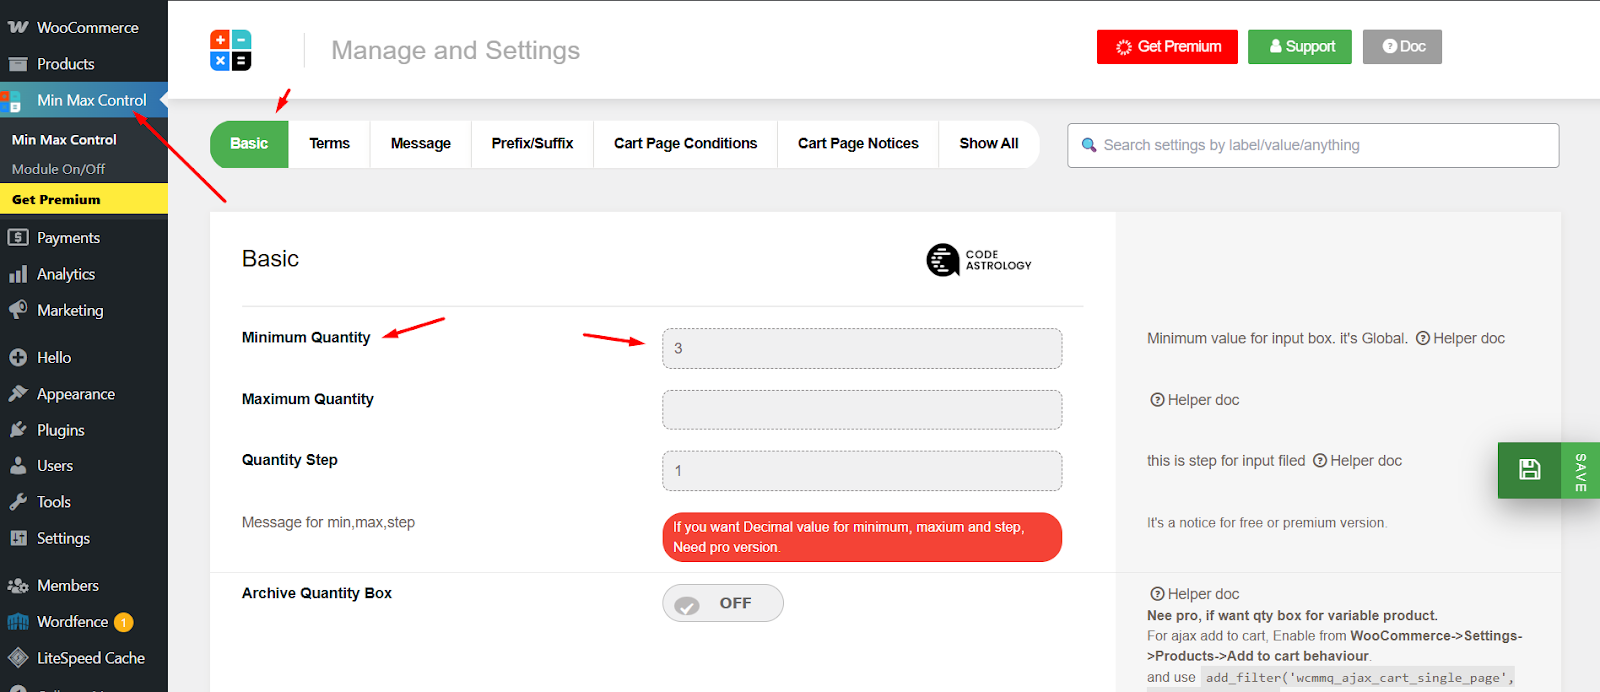Open Helper doc link for Archive Quantity Box
This screenshot has height=692, width=1600.
tap(1195, 594)
